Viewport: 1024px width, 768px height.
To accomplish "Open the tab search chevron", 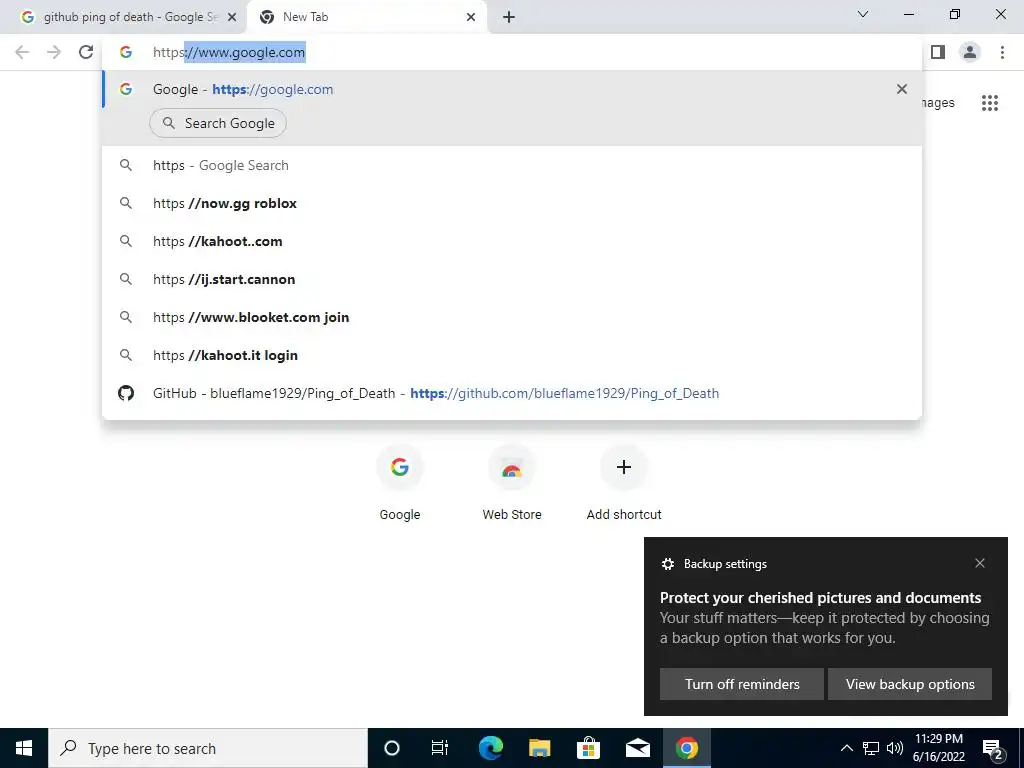I will coord(863,14).
